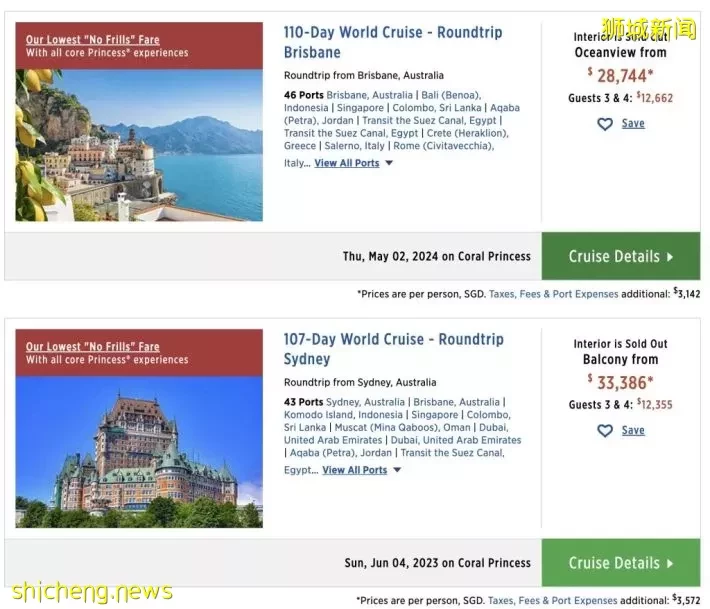Open Cruise Details for Jun 04, 2023 sailing
Viewport: 710px width, 609px height.
click(x=621, y=563)
